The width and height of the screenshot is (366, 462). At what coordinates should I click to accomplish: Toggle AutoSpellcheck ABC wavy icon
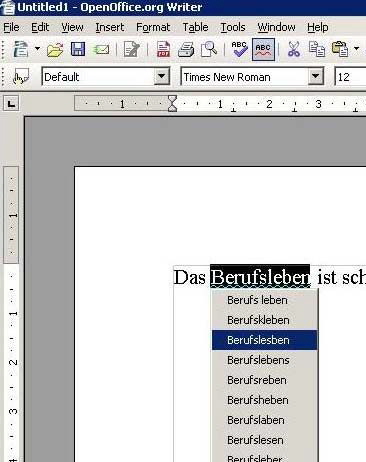263,49
